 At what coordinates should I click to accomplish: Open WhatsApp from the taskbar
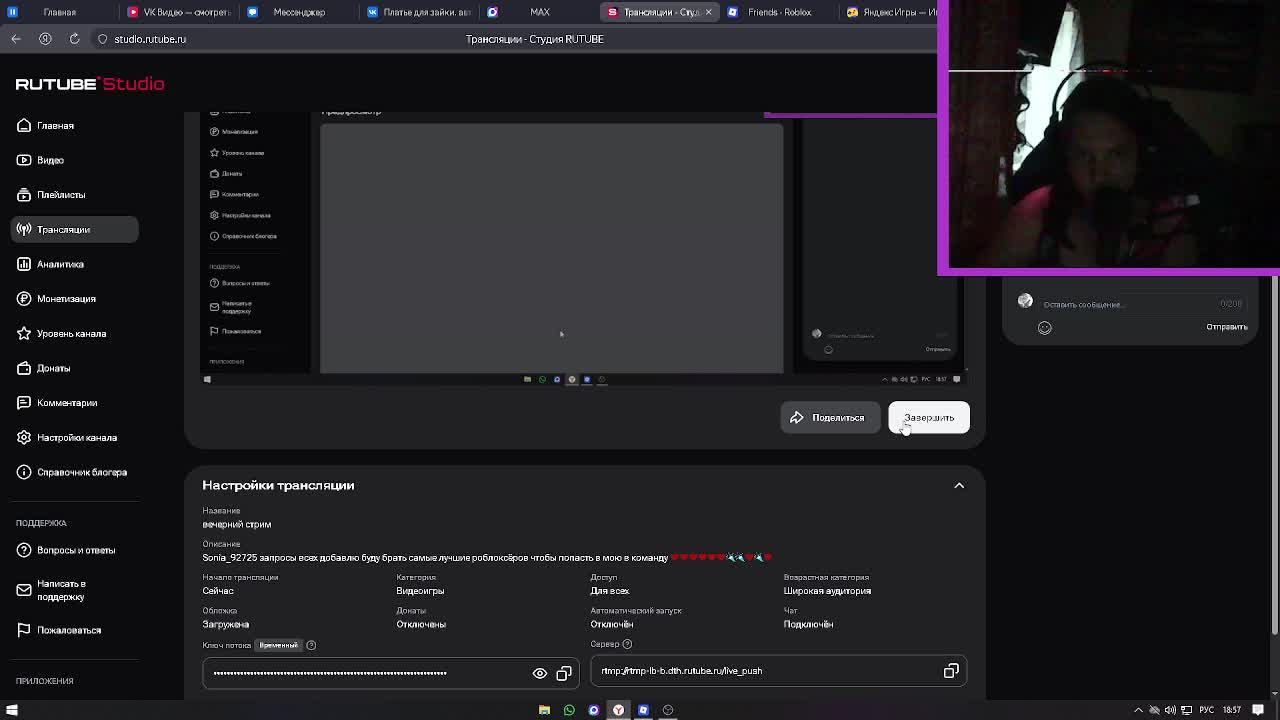tap(569, 710)
